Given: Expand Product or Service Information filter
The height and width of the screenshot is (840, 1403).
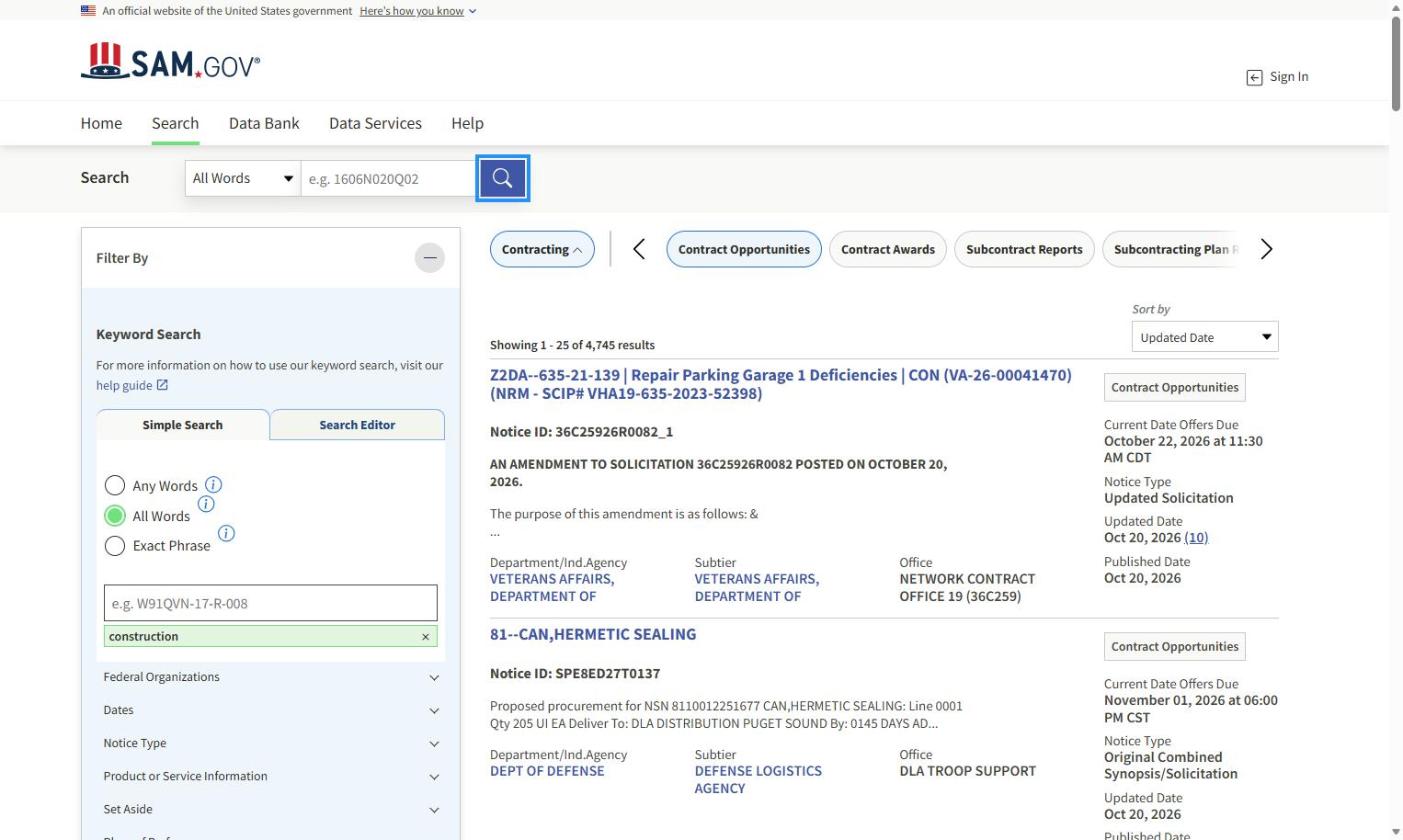Looking at the screenshot, I should pyautogui.click(x=270, y=776).
